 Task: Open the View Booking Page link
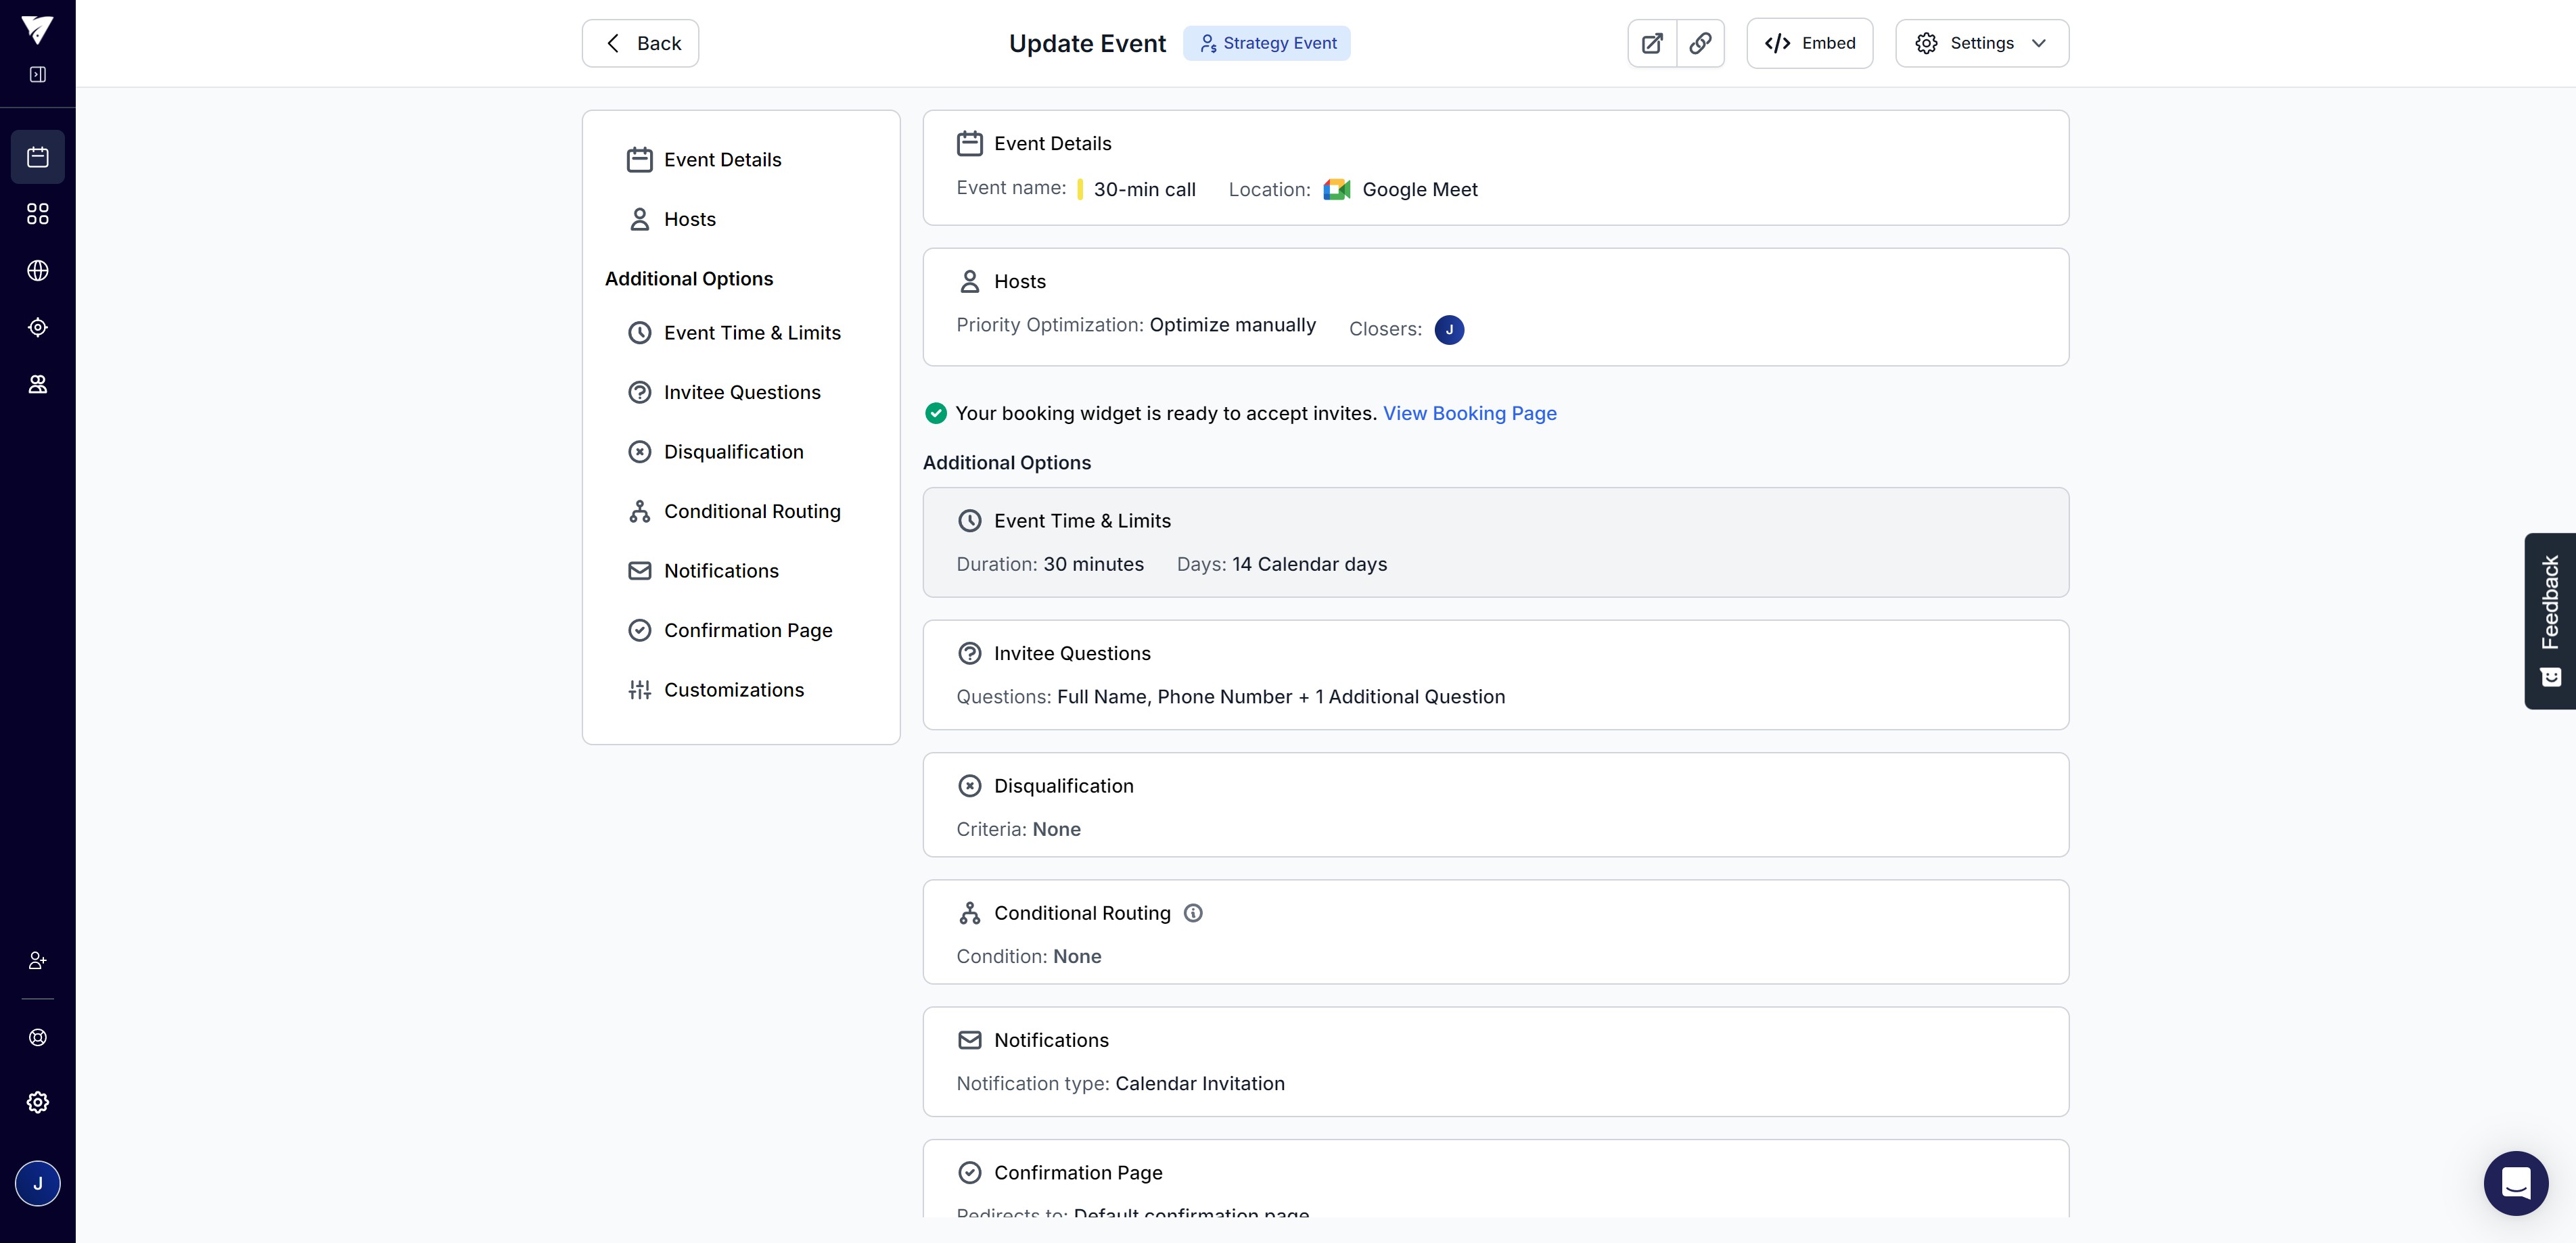(x=1469, y=413)
